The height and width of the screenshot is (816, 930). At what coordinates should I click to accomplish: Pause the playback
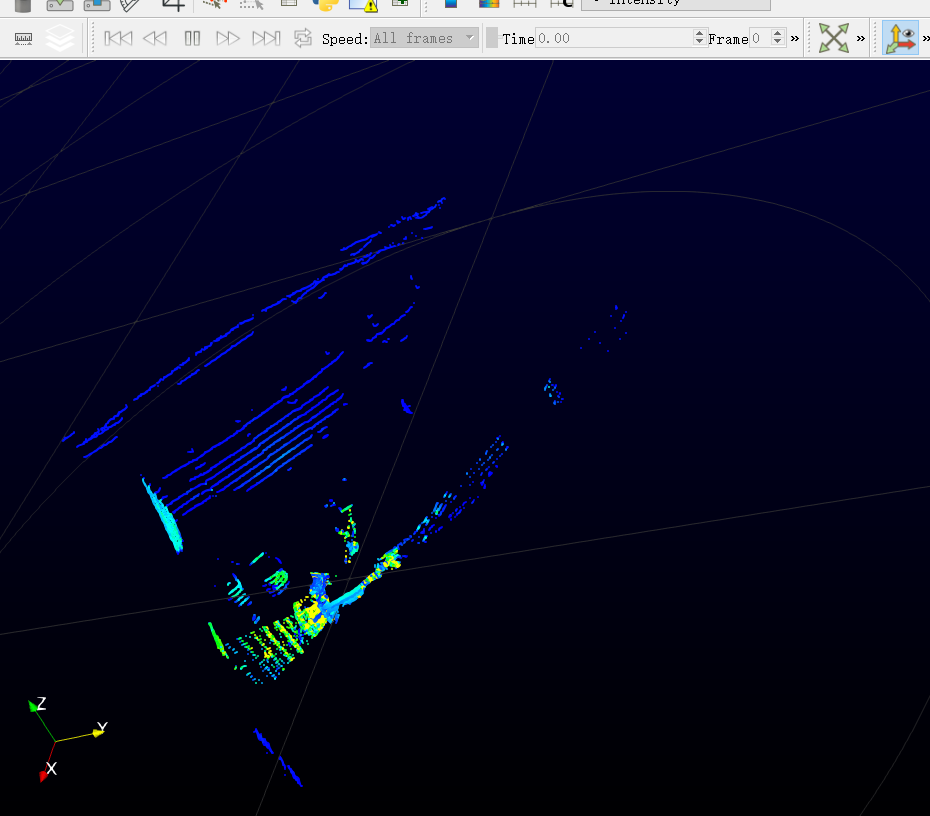click(x=192, y=39)
